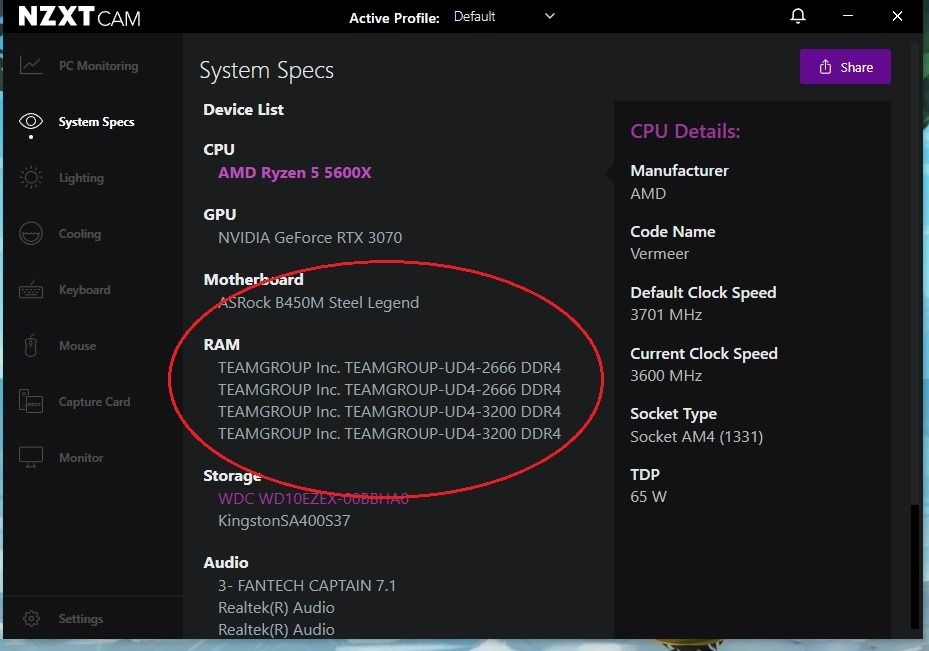Open the Monitor section

[x=86, y=457]
